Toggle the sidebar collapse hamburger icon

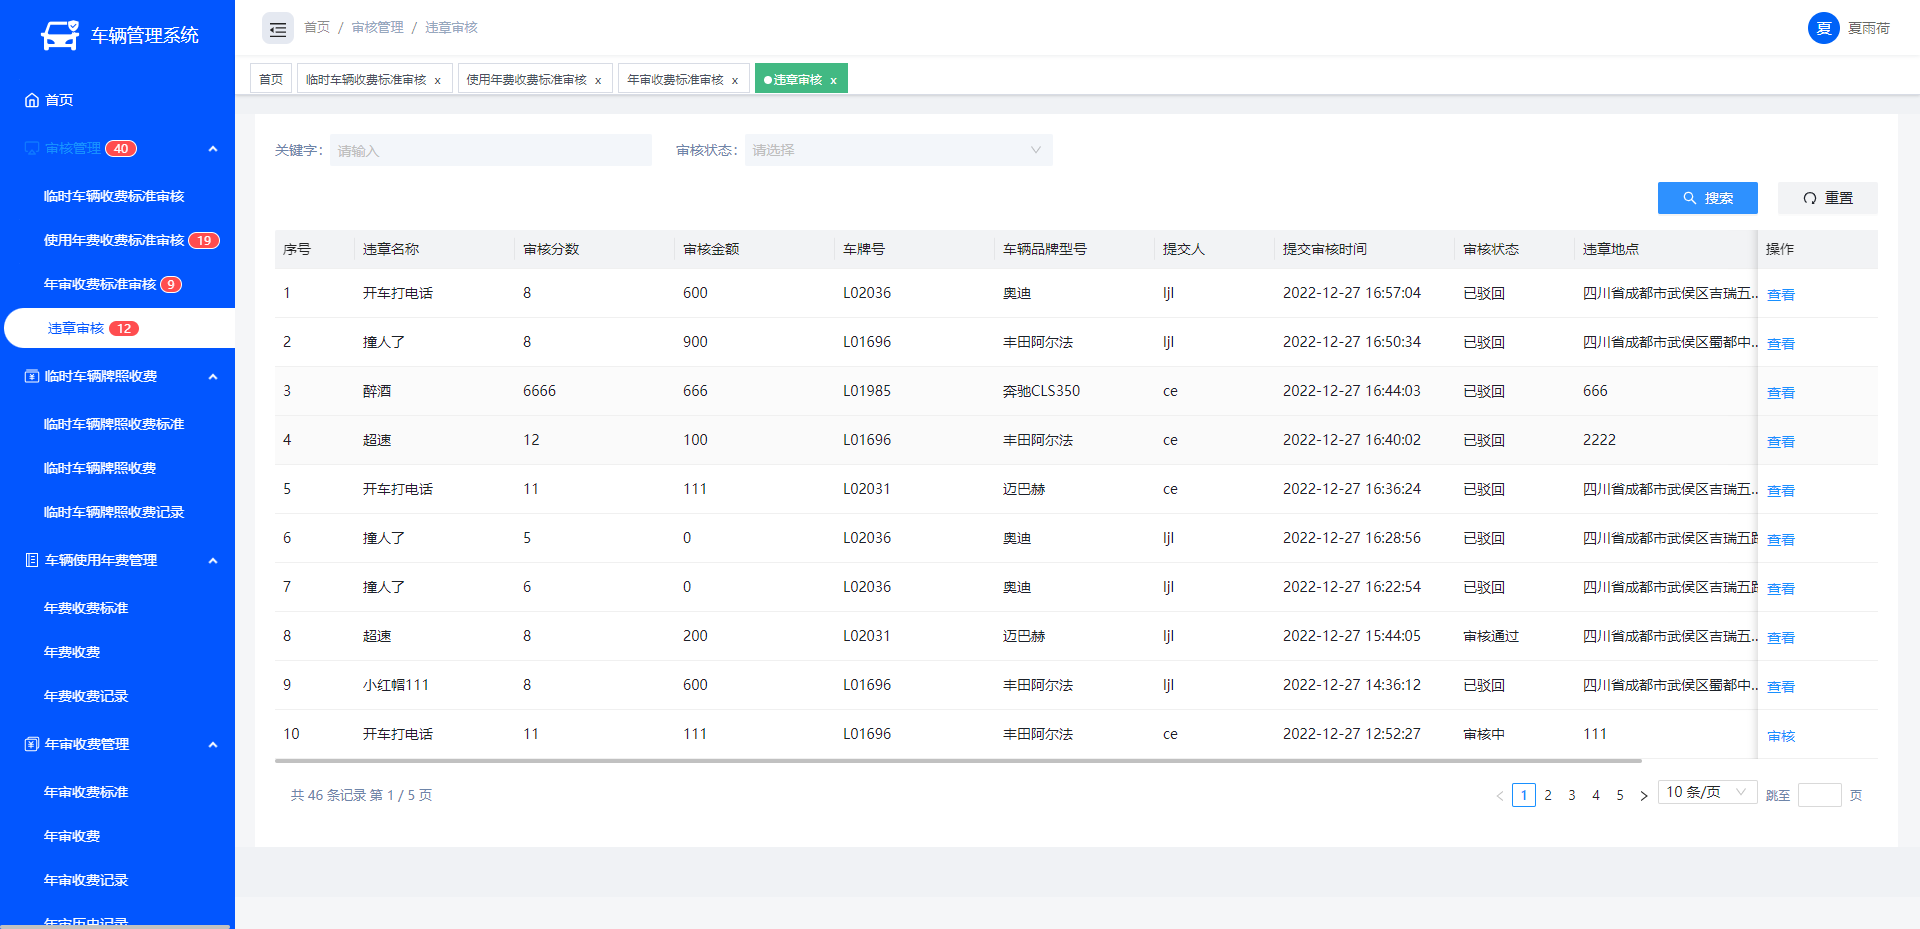(x=278, y=29)
